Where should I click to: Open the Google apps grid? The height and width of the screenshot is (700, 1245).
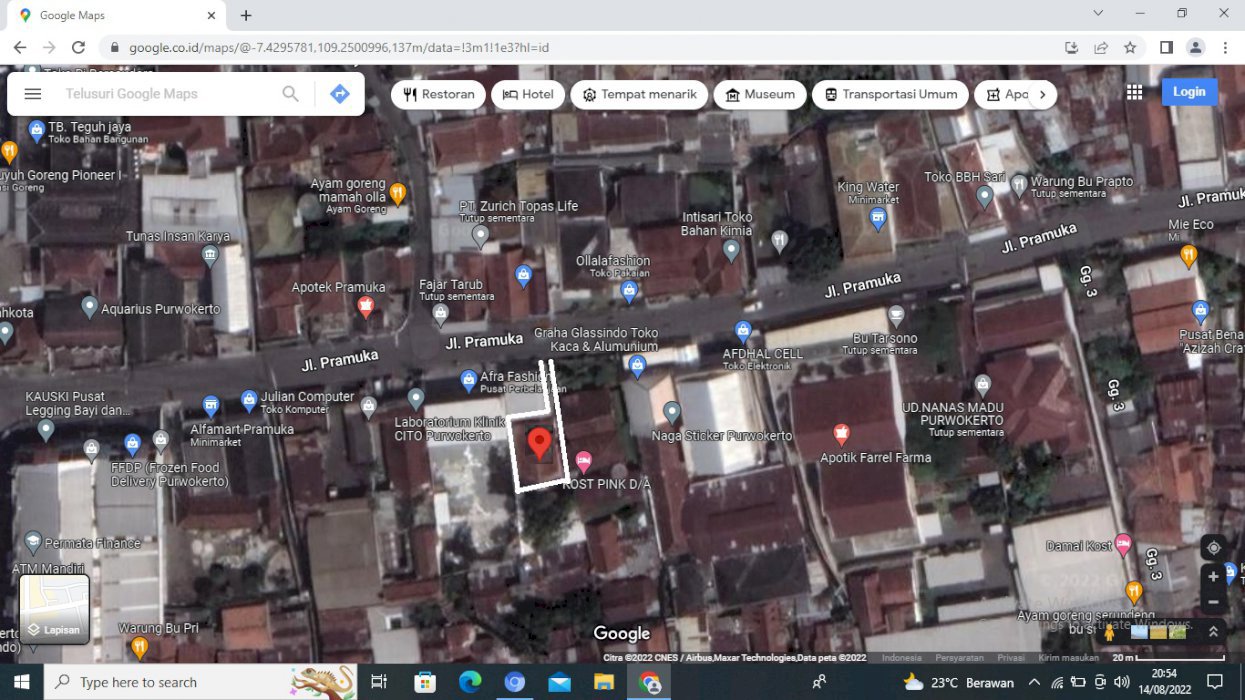(1134, 92)
